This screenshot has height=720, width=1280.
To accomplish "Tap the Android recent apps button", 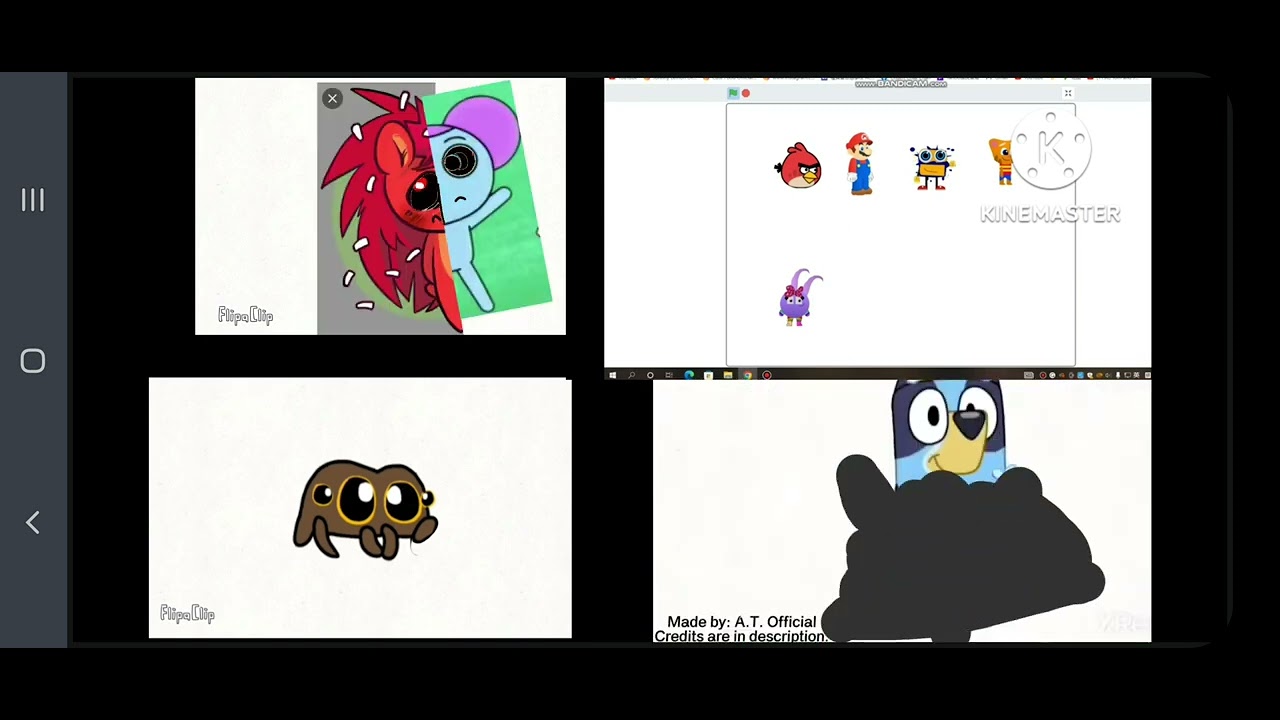I will pyautogui.click(x=33, y=200).
